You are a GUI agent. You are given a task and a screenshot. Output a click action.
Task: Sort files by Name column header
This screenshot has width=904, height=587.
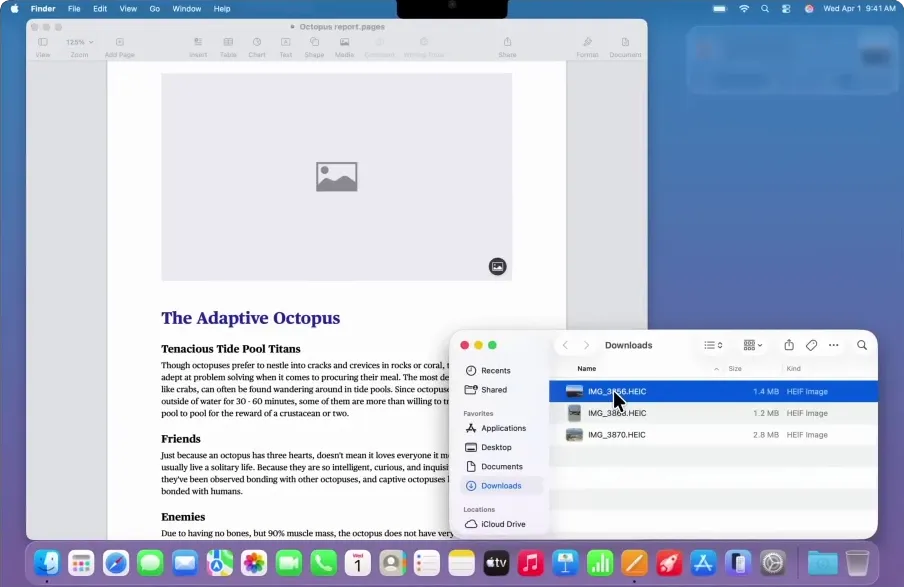click(x=586, y=368)
